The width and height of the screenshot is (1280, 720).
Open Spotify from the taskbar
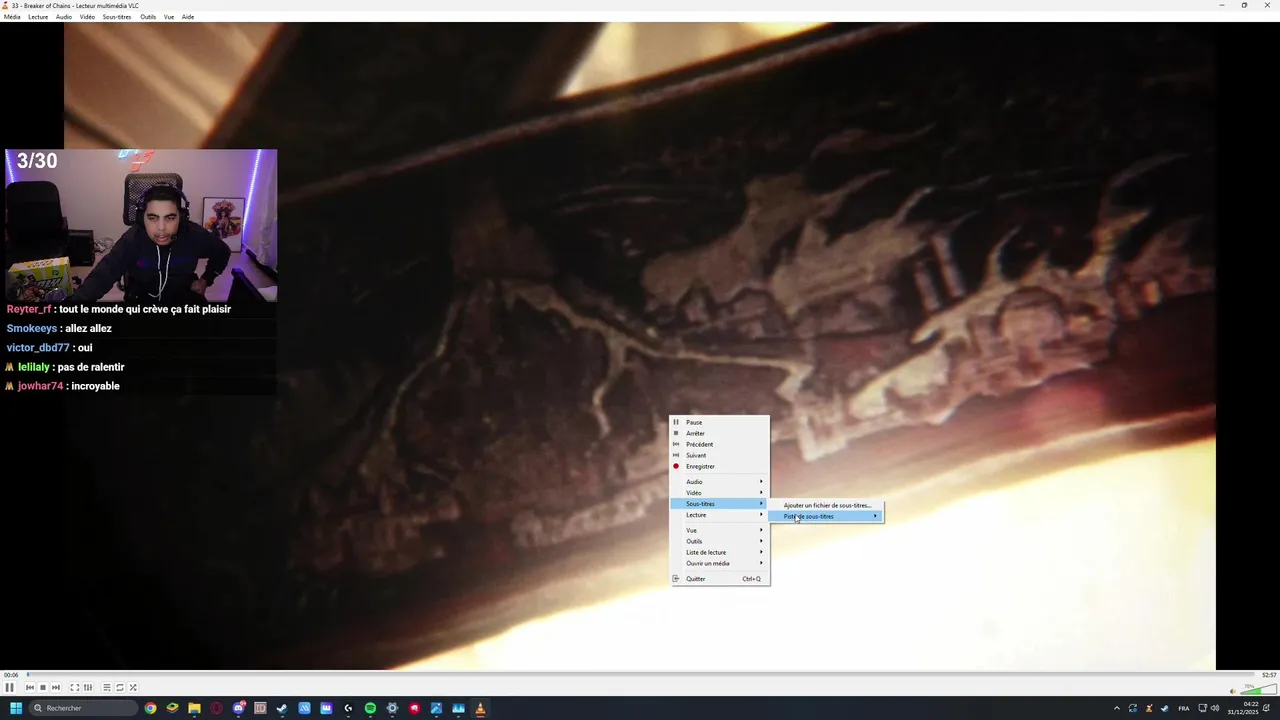click(370, 708)
